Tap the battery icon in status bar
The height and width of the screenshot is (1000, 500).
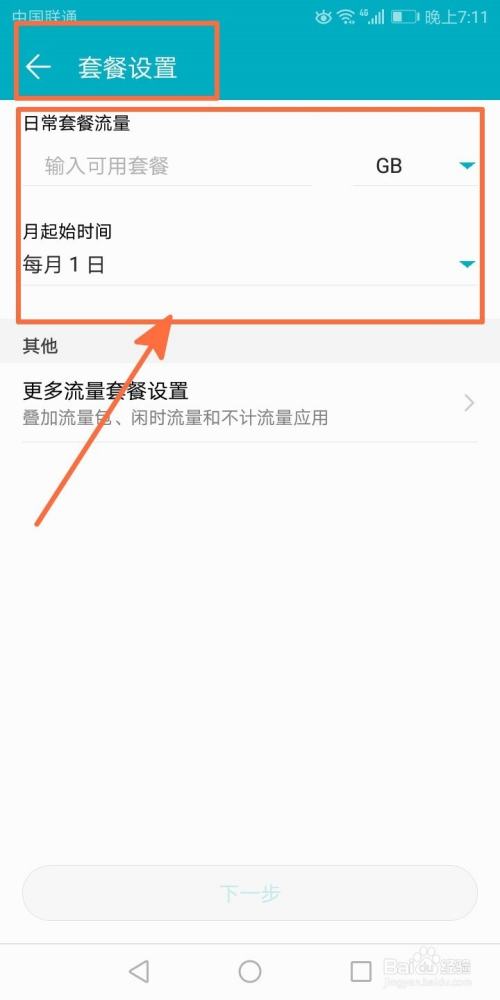point(404,17)
